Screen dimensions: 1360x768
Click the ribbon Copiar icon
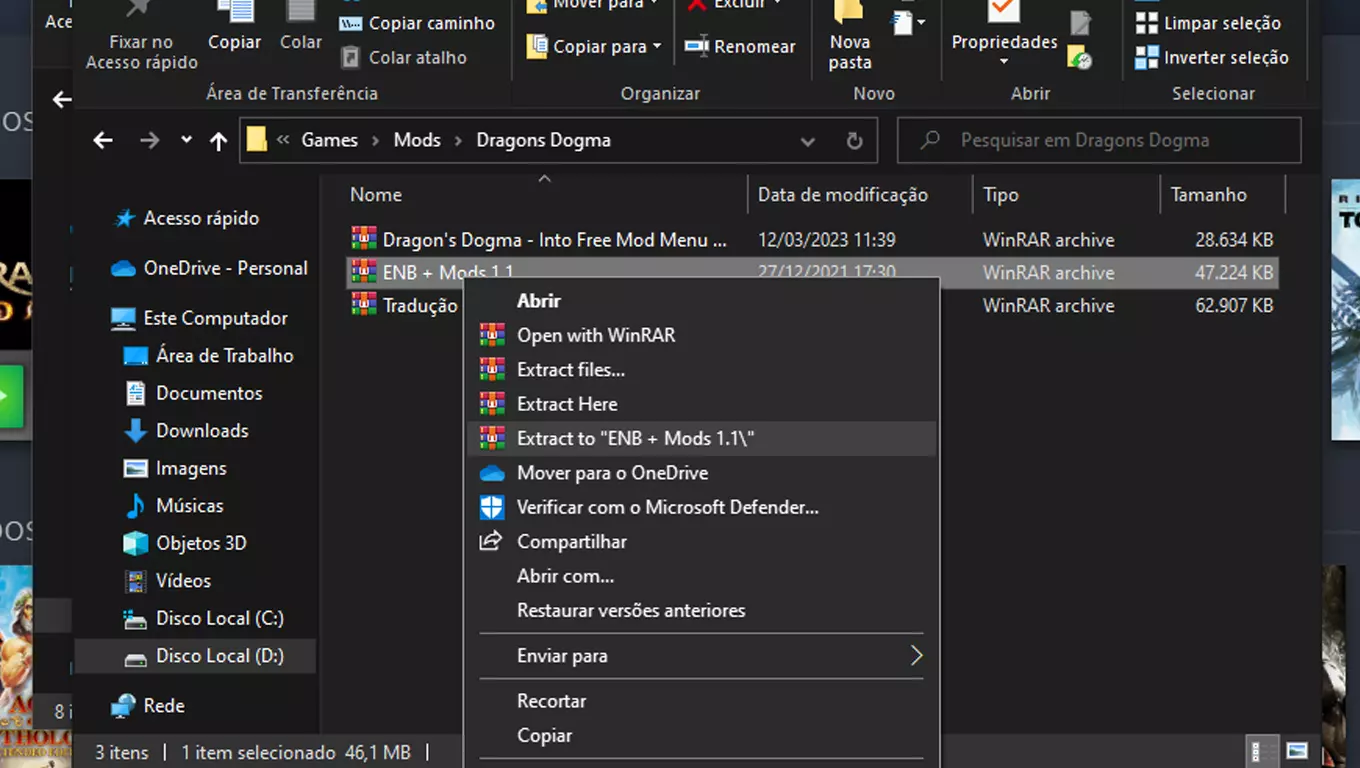[234, 13]
